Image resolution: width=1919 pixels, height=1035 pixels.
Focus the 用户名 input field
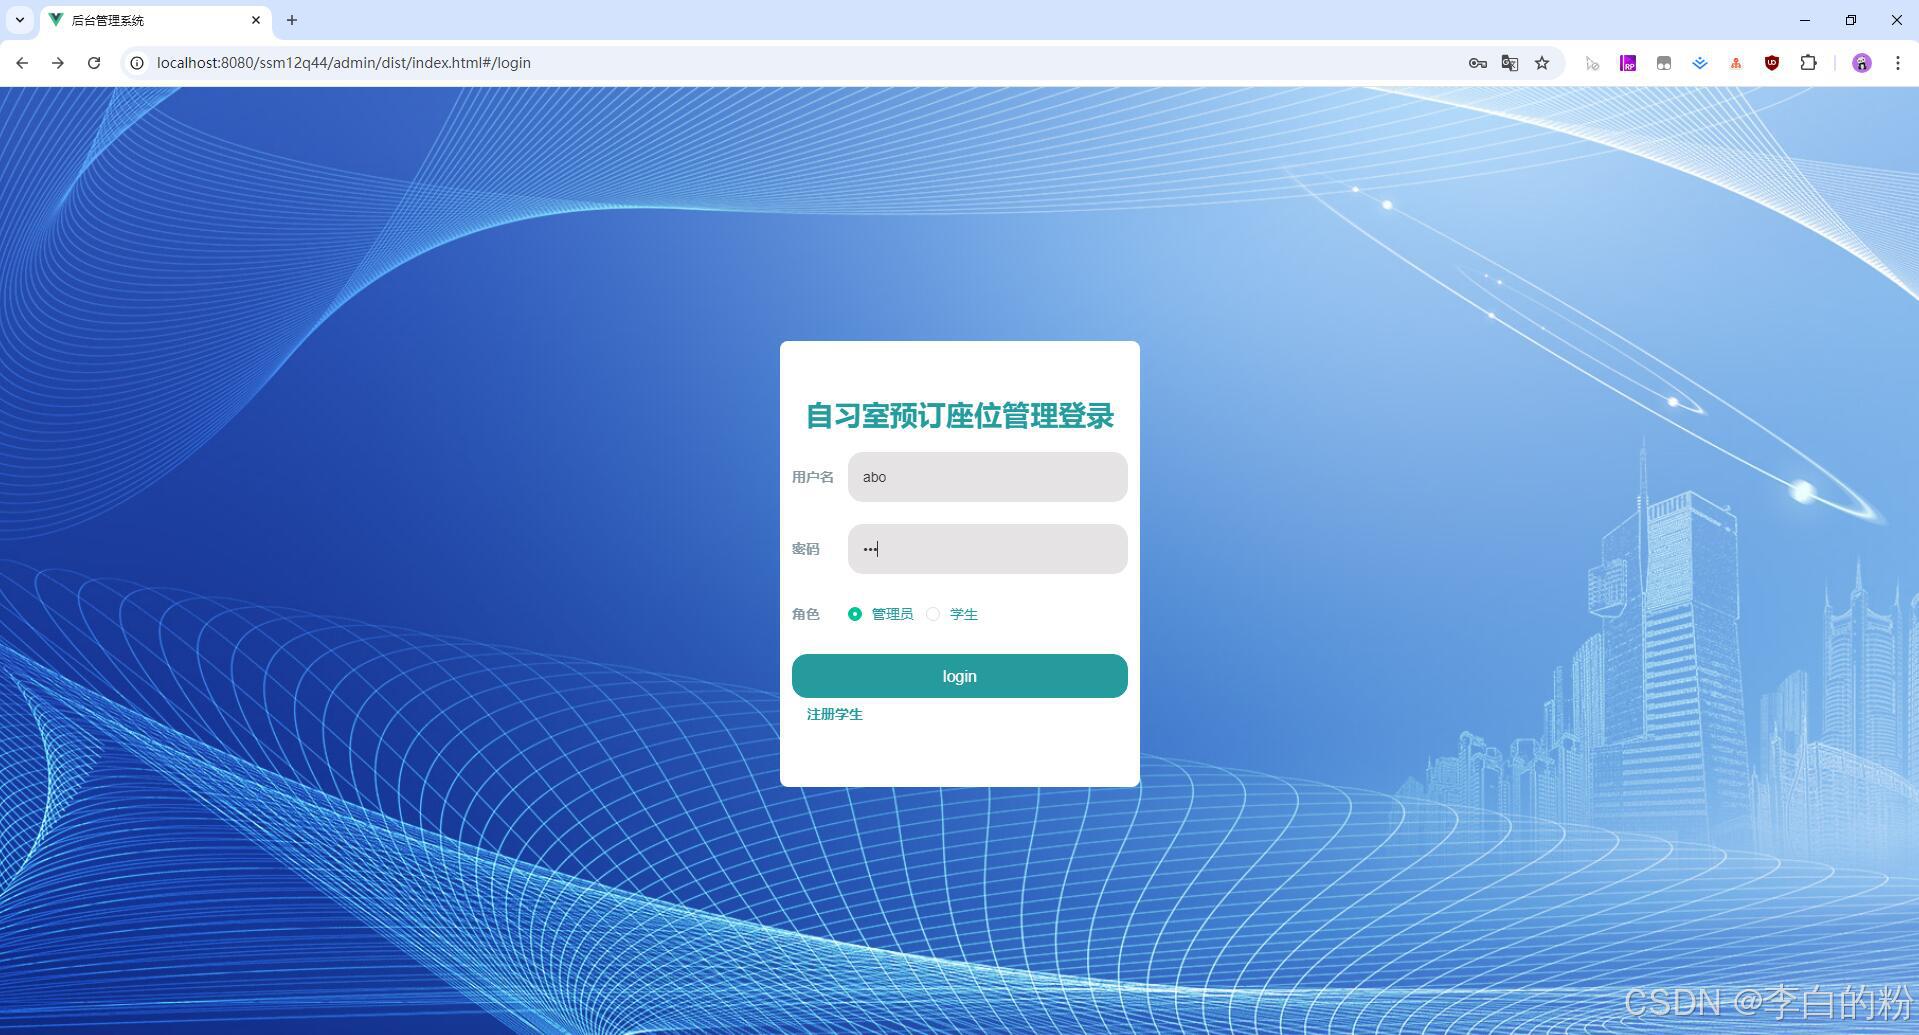point(988,477)
